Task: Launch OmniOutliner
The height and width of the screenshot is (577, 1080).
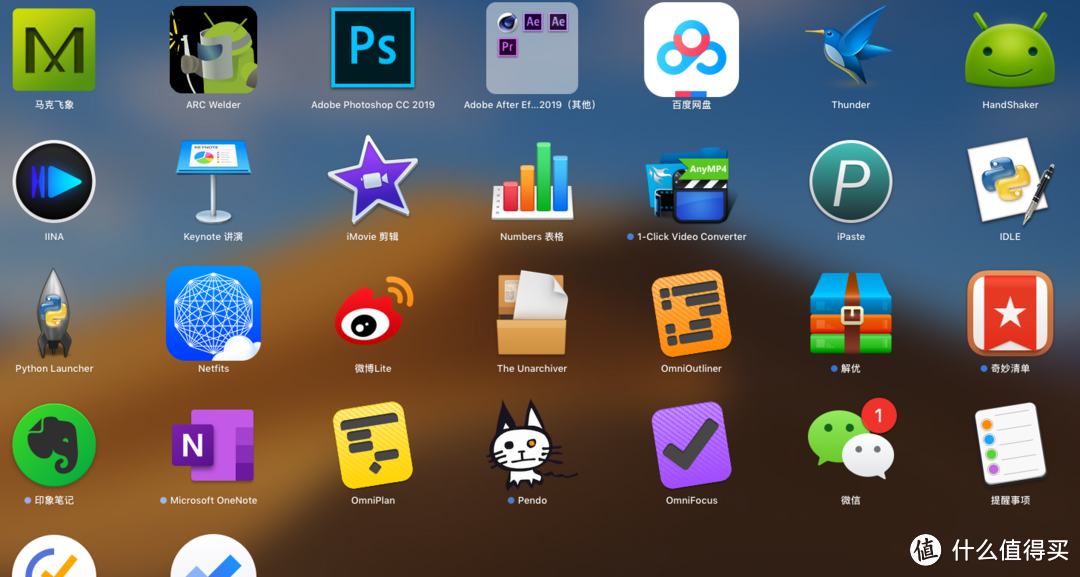Action: coord(692,313)
